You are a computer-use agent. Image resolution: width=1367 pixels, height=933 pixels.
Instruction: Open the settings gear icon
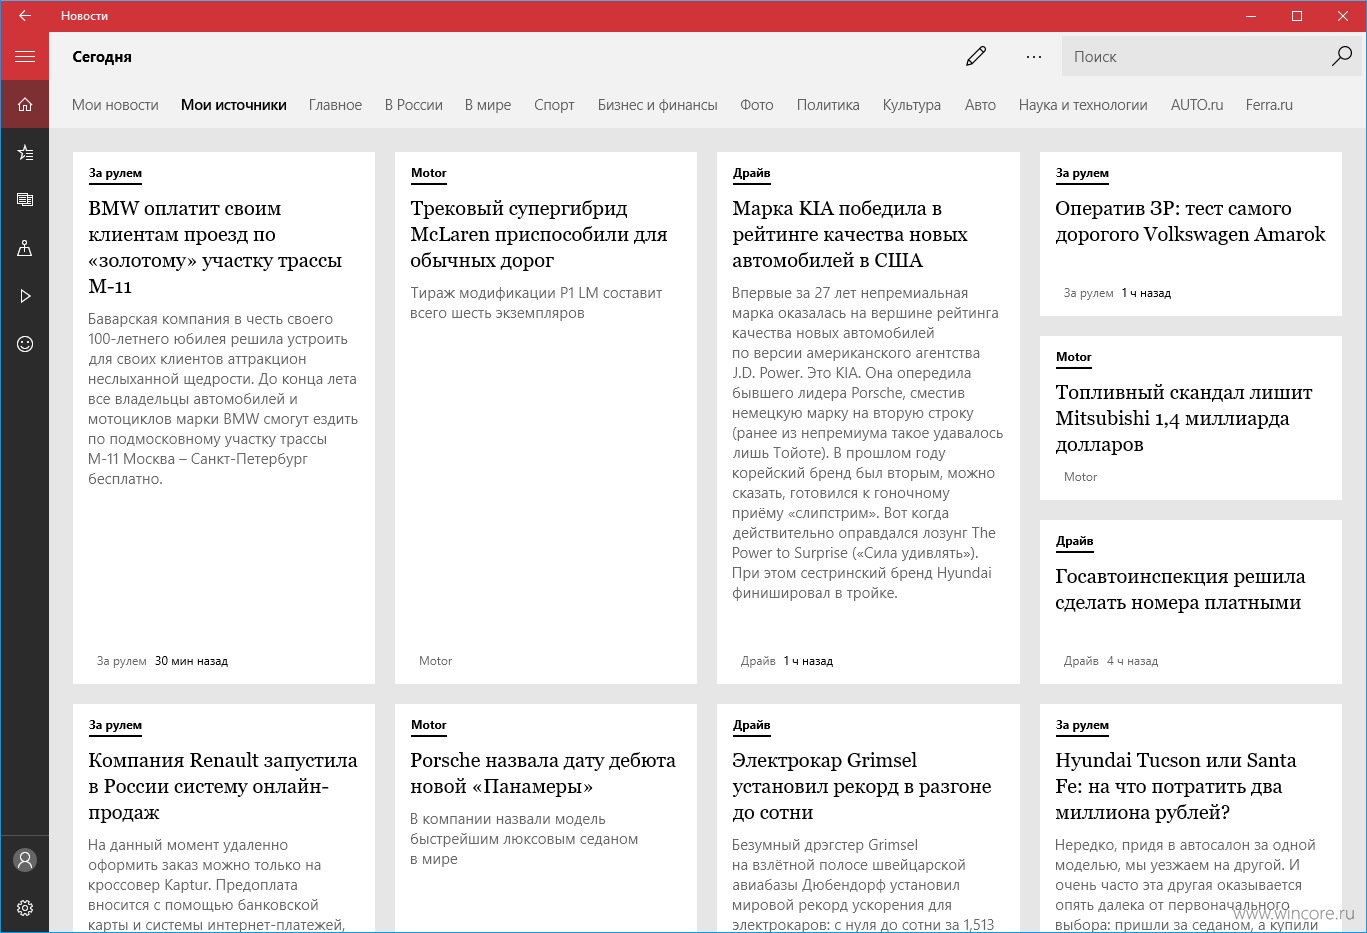pyautogui.click(x=25, y=908)
